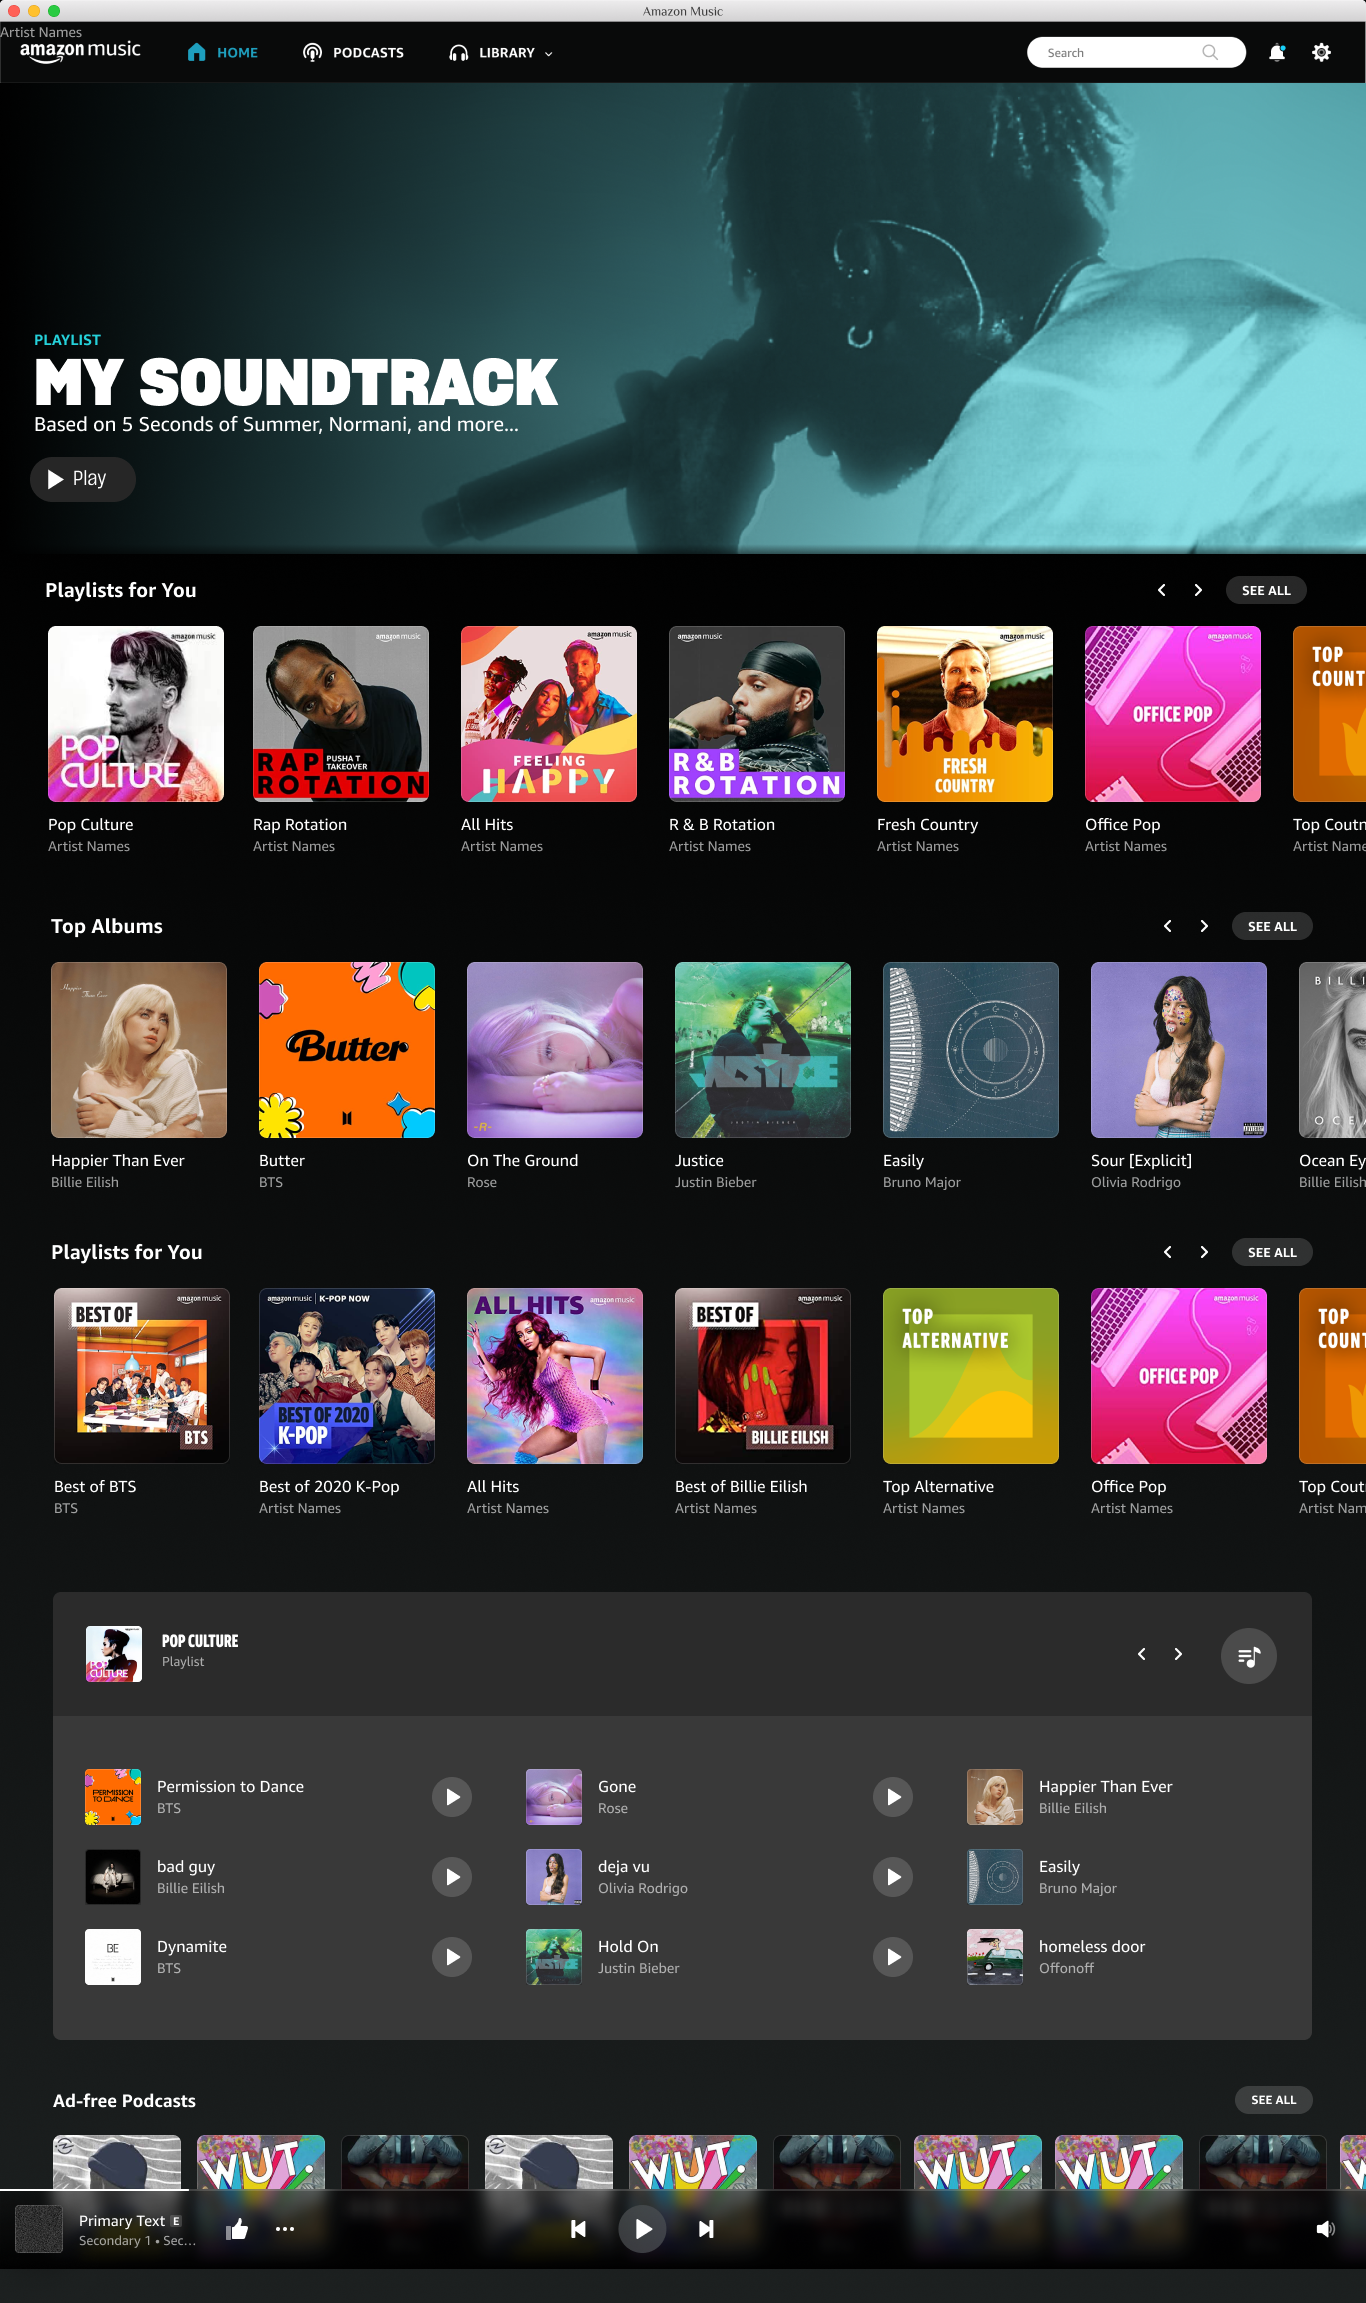Image resolution: width=1366 pixels, height=2303 pixels.
Task: Open On The Ground album cover
Action: (x=555, y=1050)
